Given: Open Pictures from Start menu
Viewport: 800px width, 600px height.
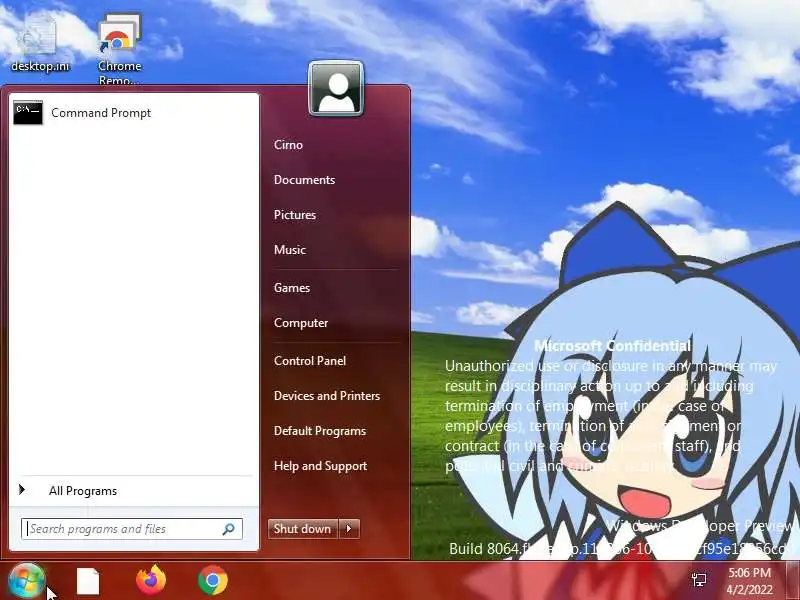Looking at the screenshot, I should tap(295, 215).
